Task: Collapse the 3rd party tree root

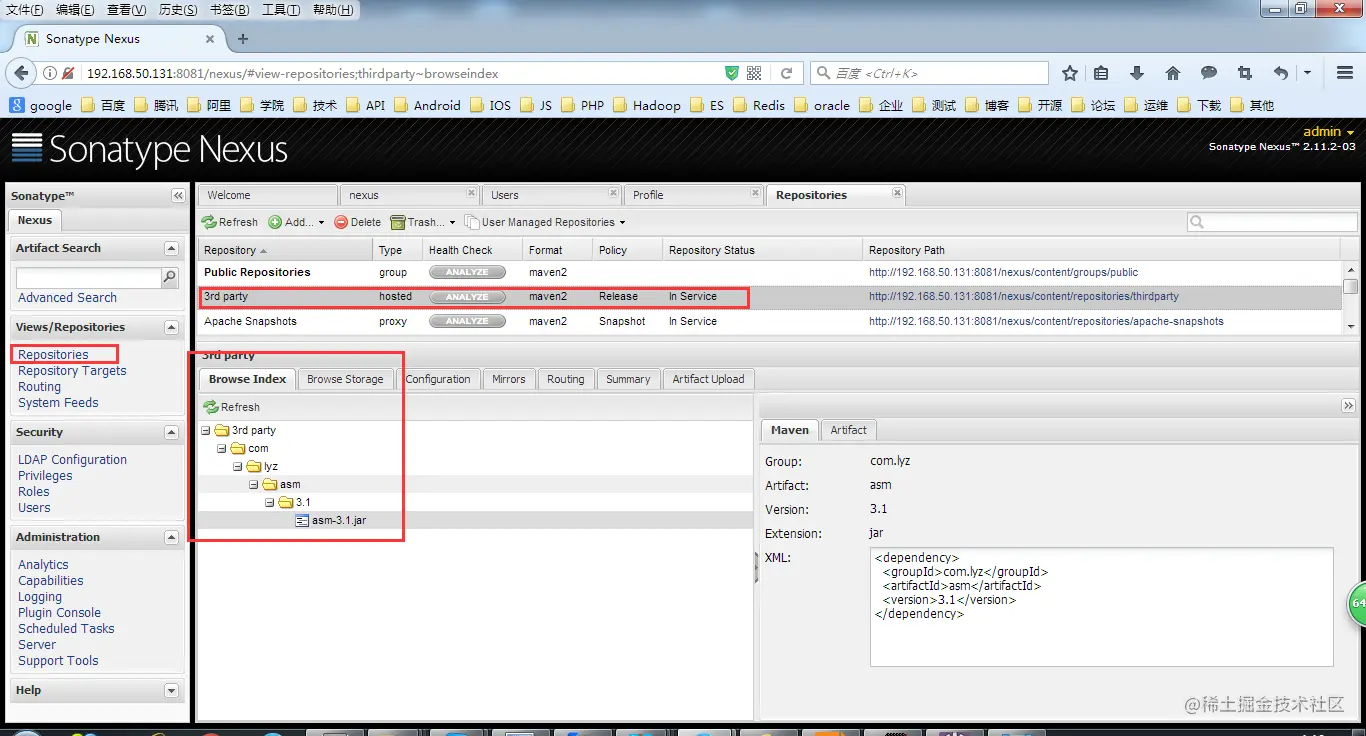Action: [206, 430]
